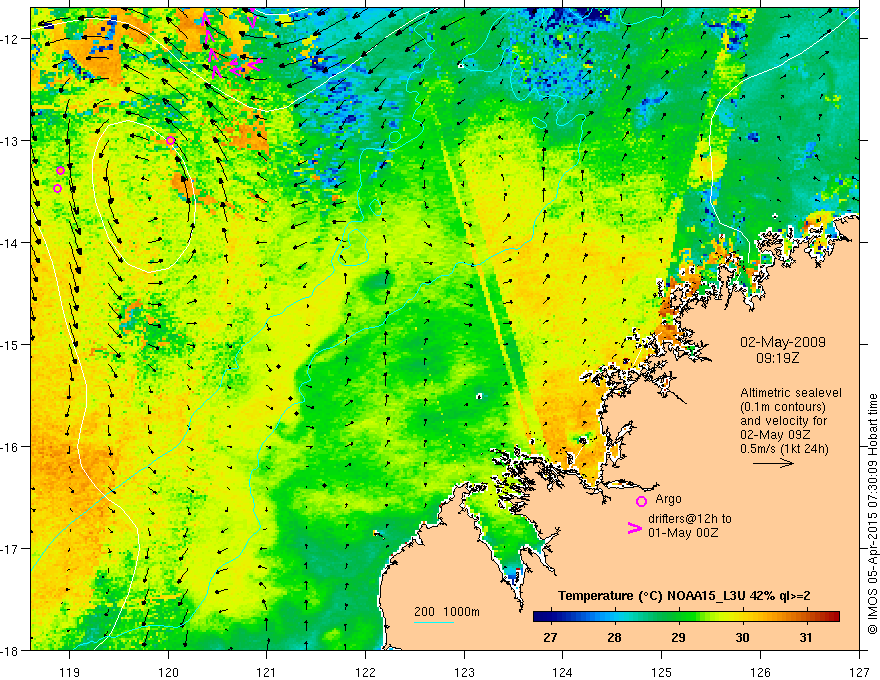Screen dimensions: 880x680
Task: Click the date label 02-May-2009
Action: click(x=782, y=342)
